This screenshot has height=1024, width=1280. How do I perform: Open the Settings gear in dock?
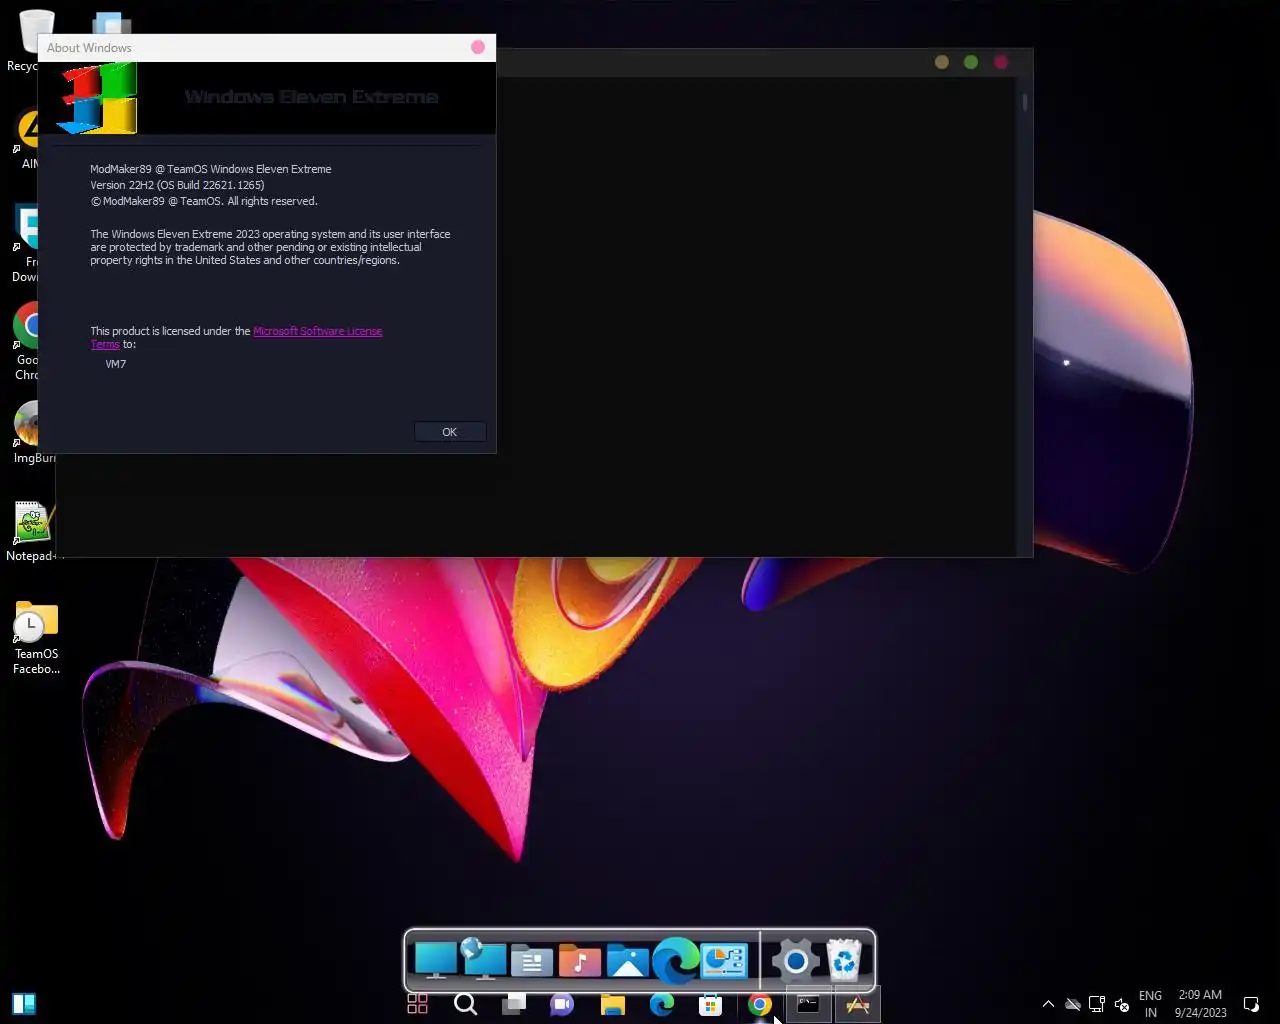click(796, 961)
